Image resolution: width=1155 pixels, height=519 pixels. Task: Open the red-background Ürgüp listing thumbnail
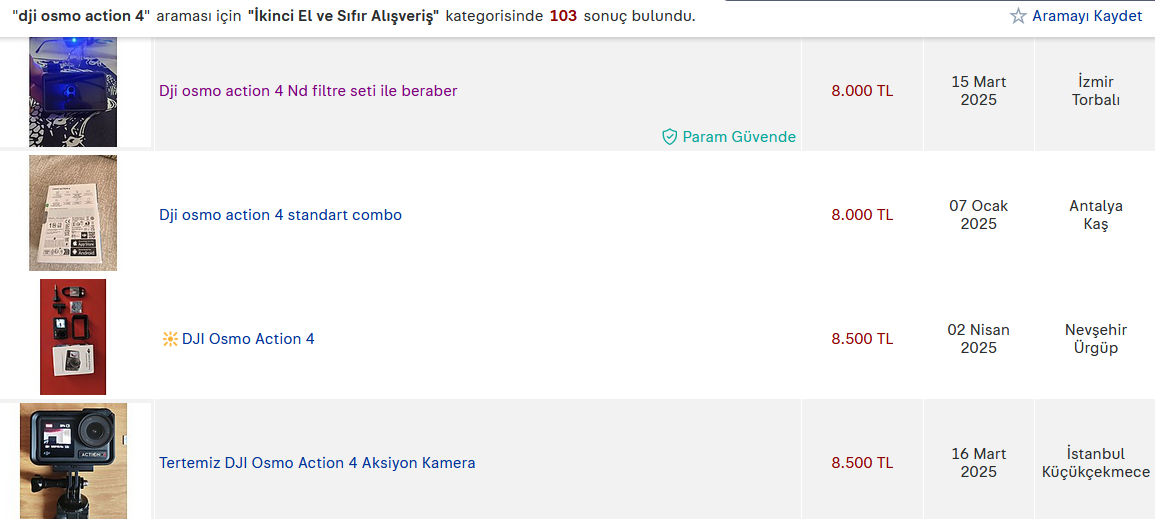pyautogui.click(x=73, y=337)
